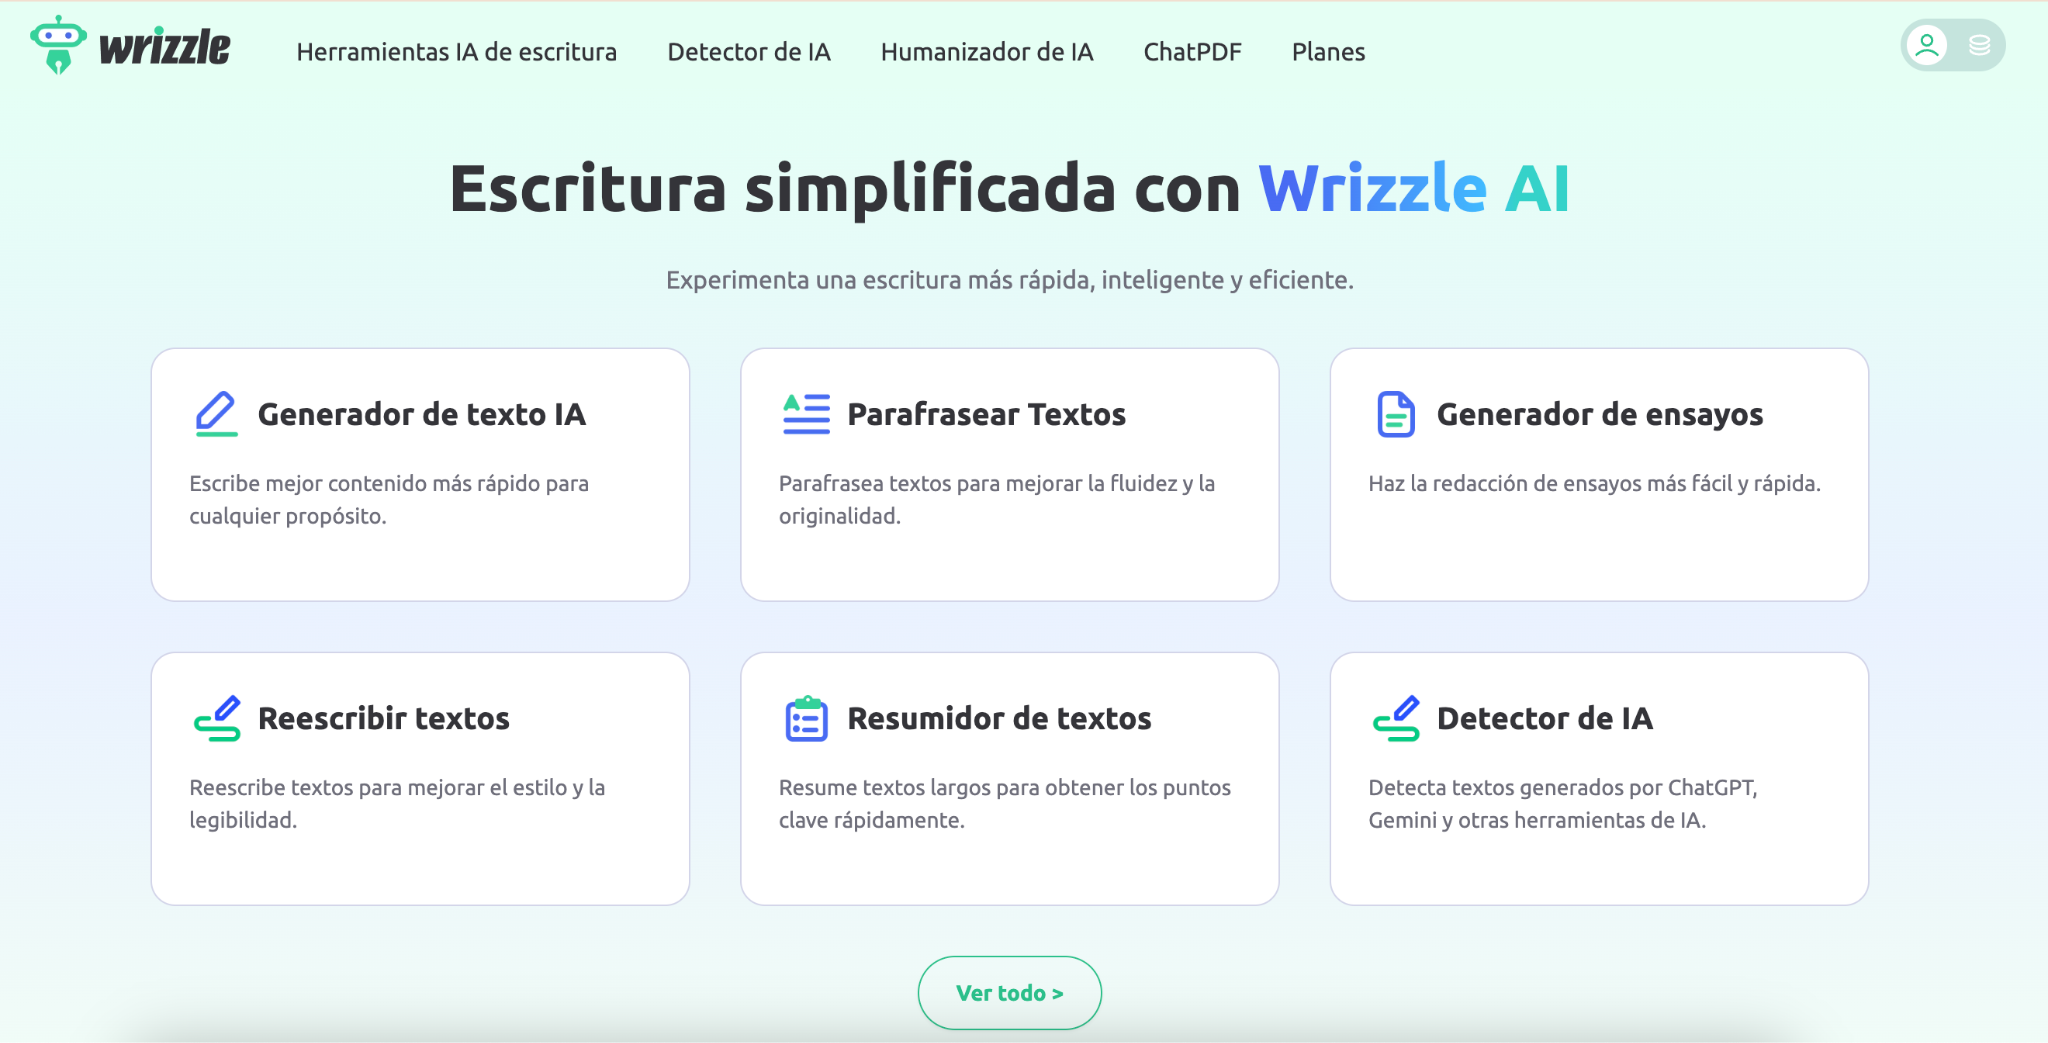
Task: Open Herramientas IA de escritura menu
Action: pos(457,52)
